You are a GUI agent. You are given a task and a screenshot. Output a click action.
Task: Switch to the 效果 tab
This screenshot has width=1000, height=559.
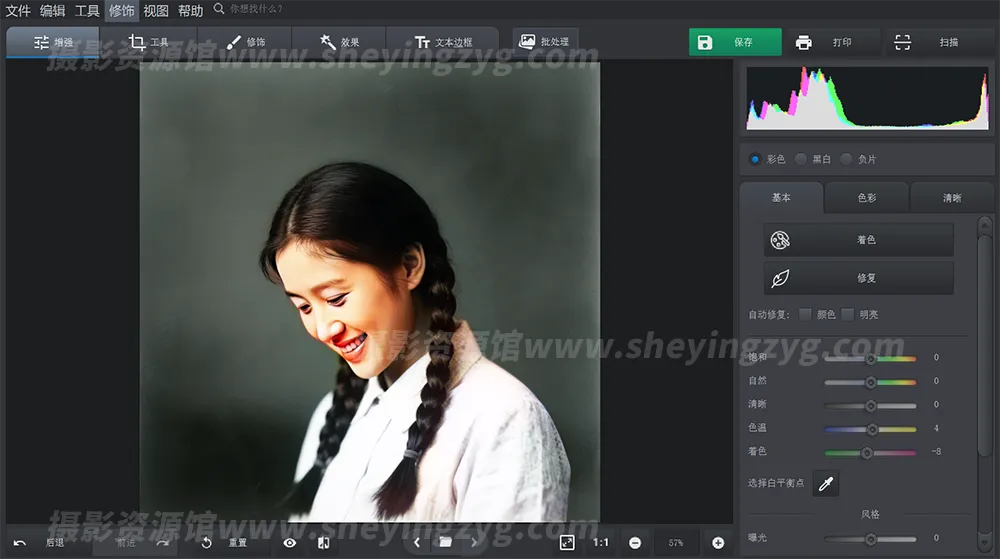pos(339,42)
